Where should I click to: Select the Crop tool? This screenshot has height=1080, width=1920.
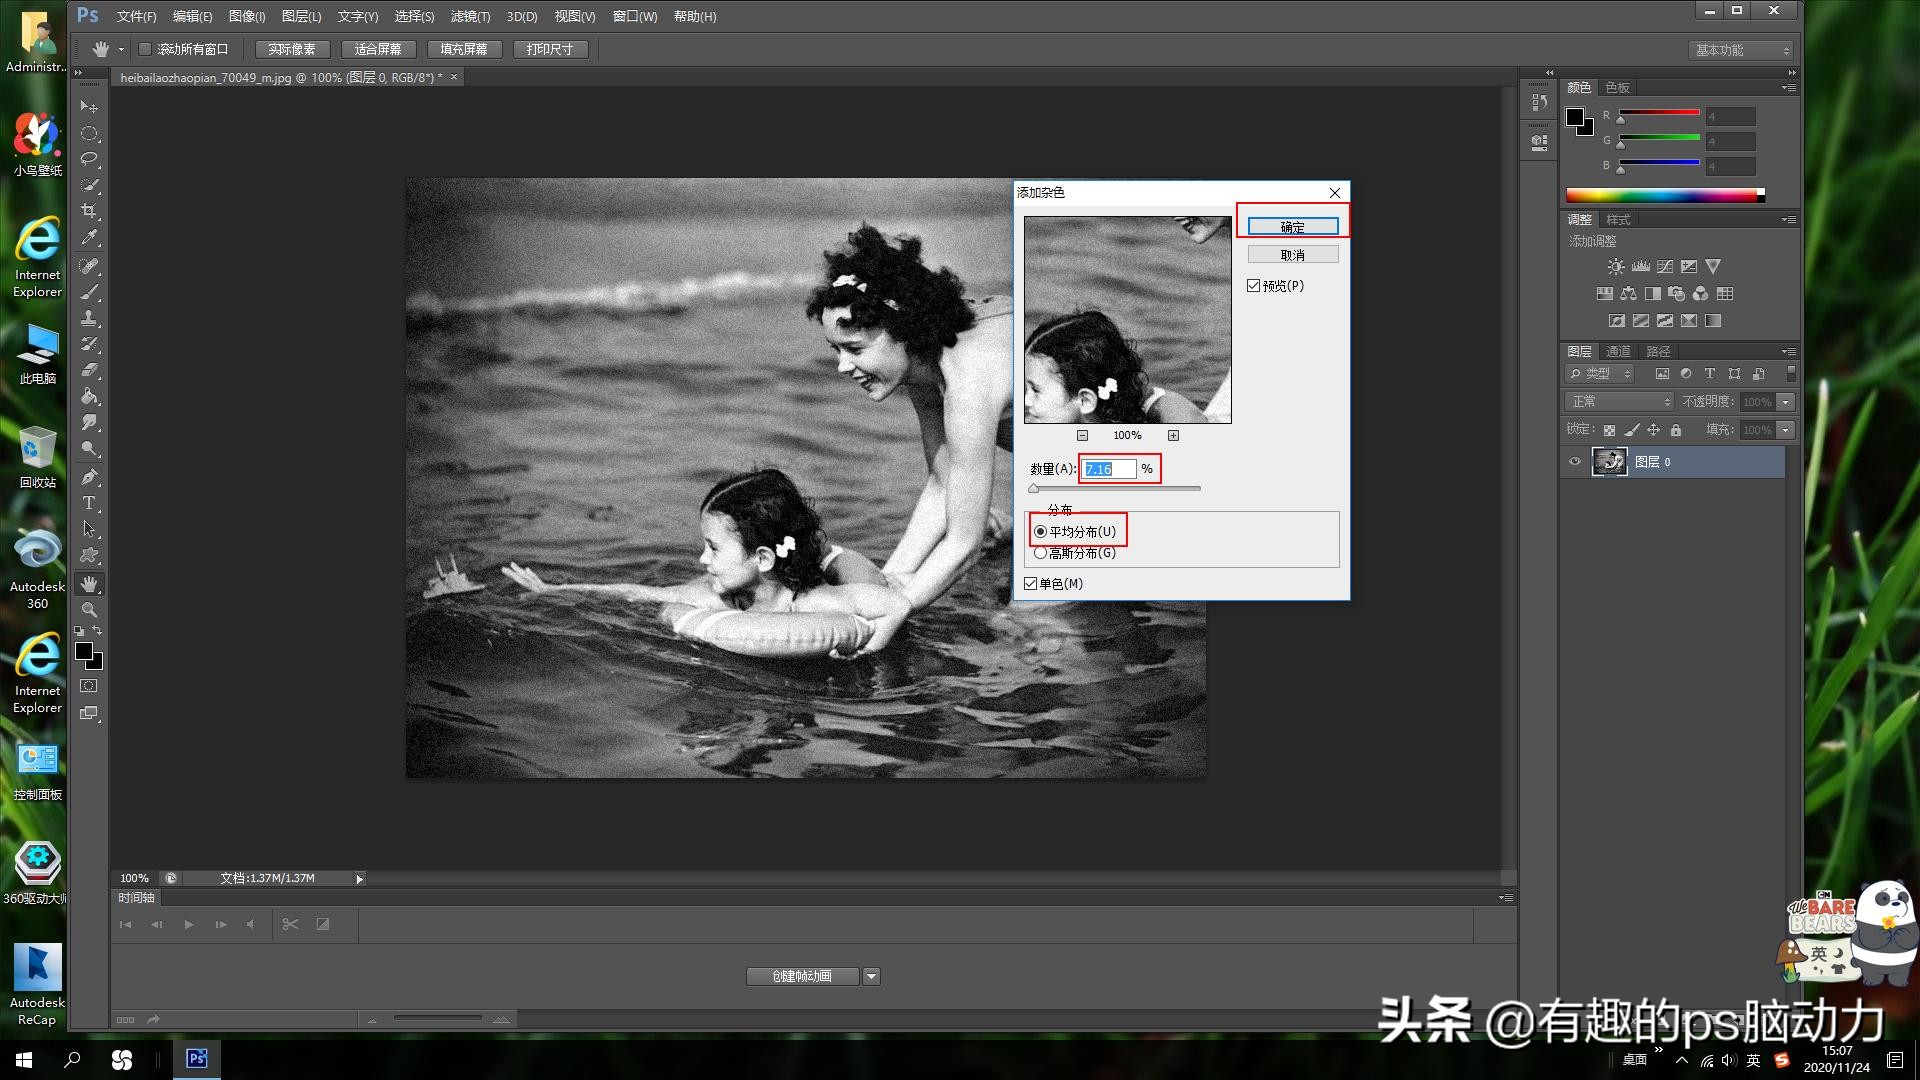89,211
